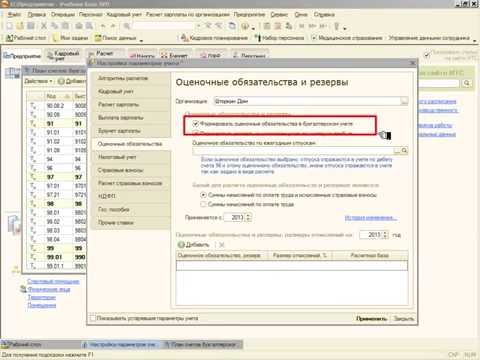Click the deduction year stepper near год
The height and width of the screenshot is (360, 480).
pyautogui.click(x=385, y=235)
